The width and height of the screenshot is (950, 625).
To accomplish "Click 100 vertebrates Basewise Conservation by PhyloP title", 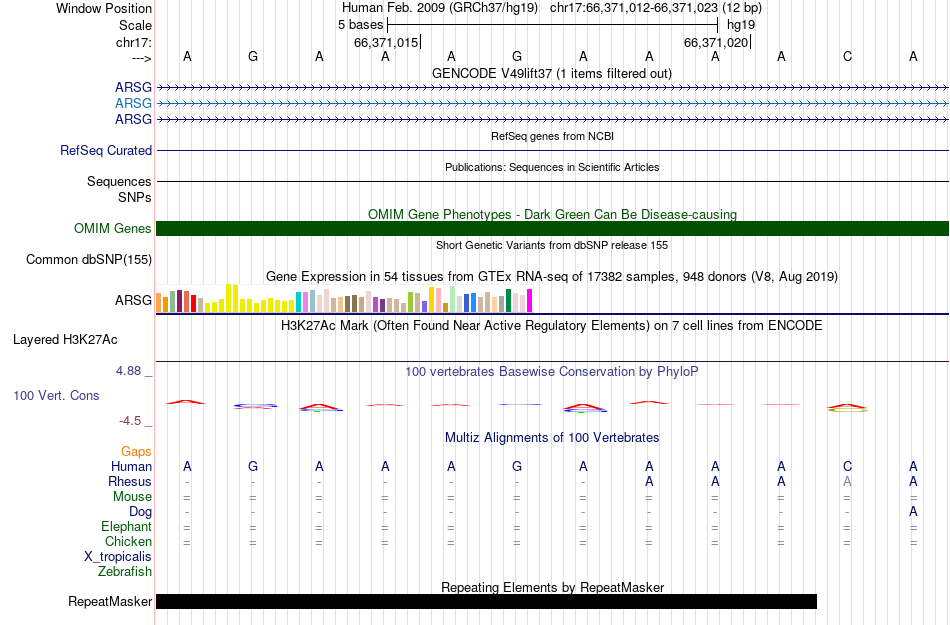I will (552, 372).
